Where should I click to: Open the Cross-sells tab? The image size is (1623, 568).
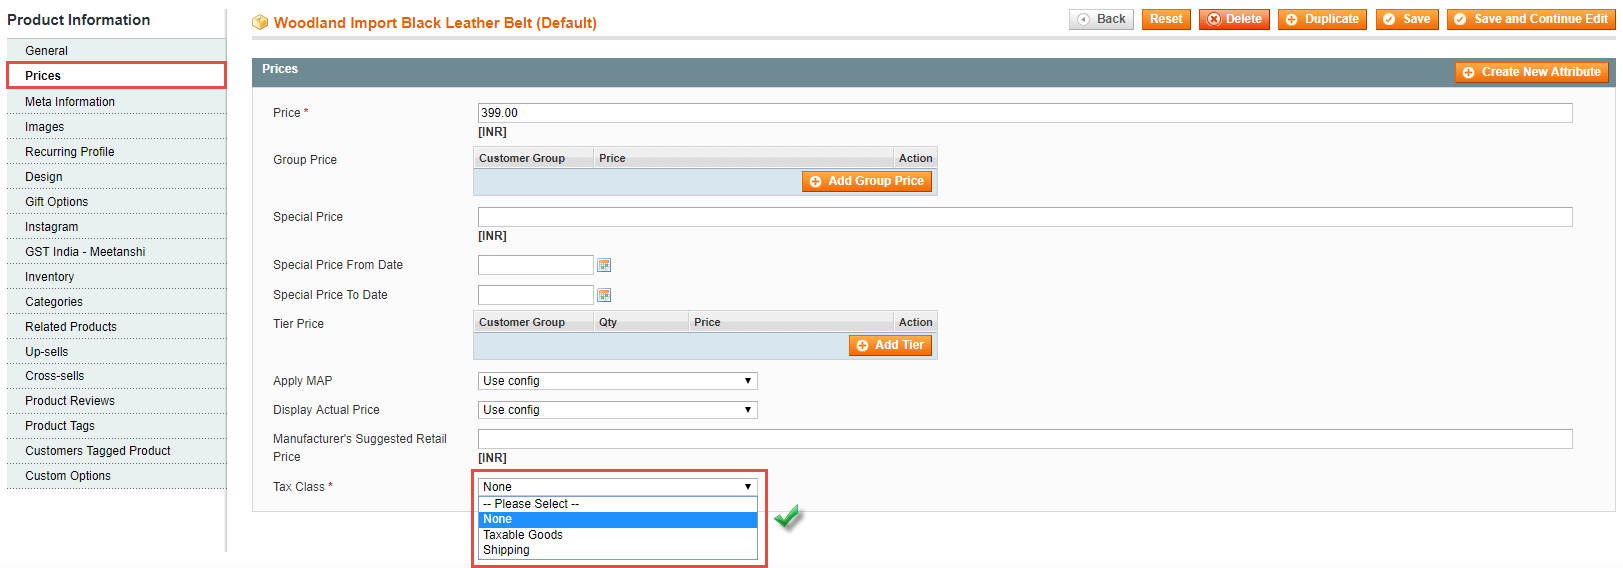click(116, 376)
